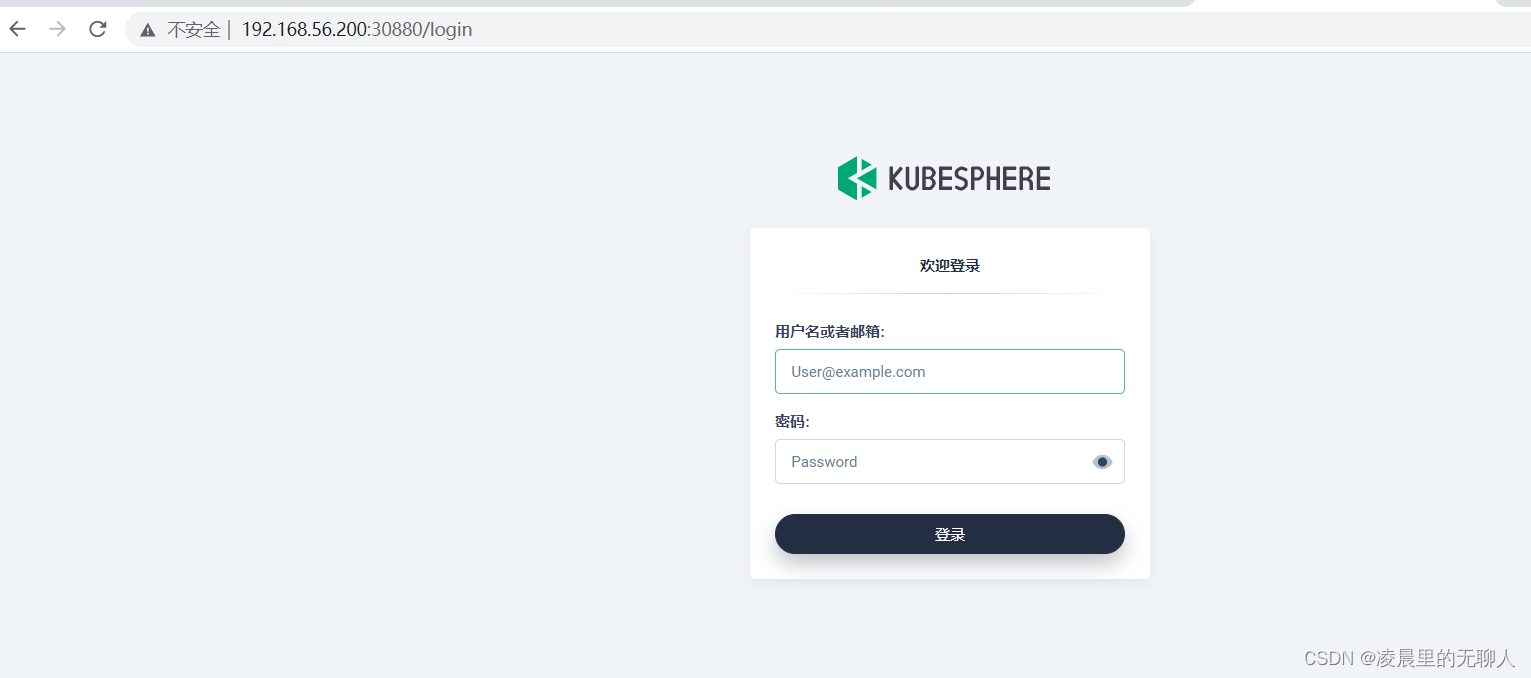Click the dark 登录 login button
Viewport: 1531px width, 678px height.
coord(949,534)
